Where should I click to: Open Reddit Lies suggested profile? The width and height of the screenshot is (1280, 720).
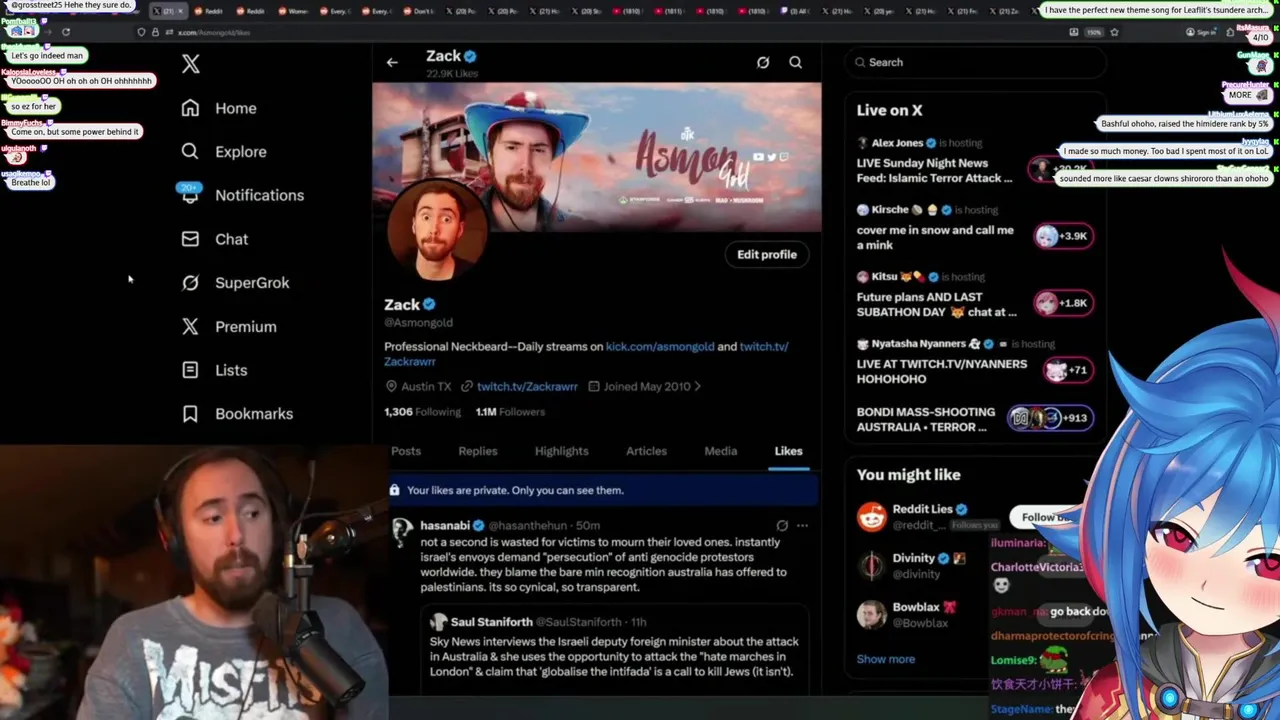922,509
